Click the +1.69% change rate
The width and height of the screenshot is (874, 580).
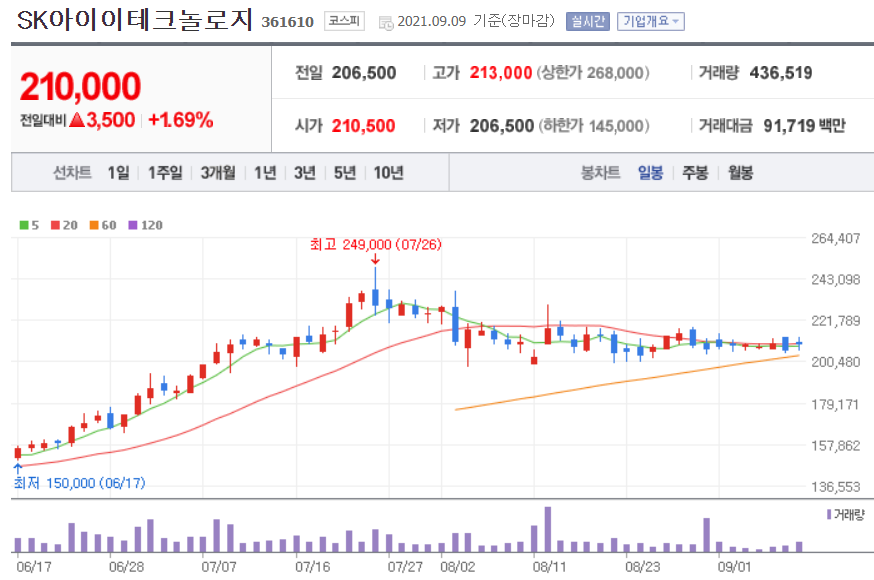pos(181,119)
